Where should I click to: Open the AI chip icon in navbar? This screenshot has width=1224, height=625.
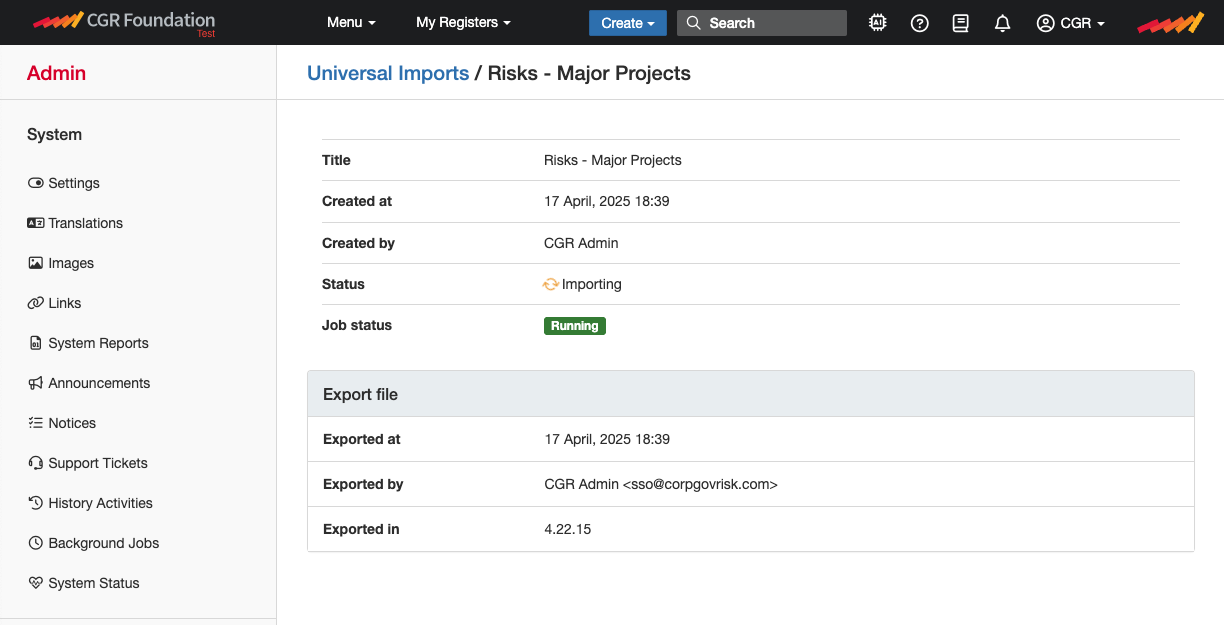(878, 23)
